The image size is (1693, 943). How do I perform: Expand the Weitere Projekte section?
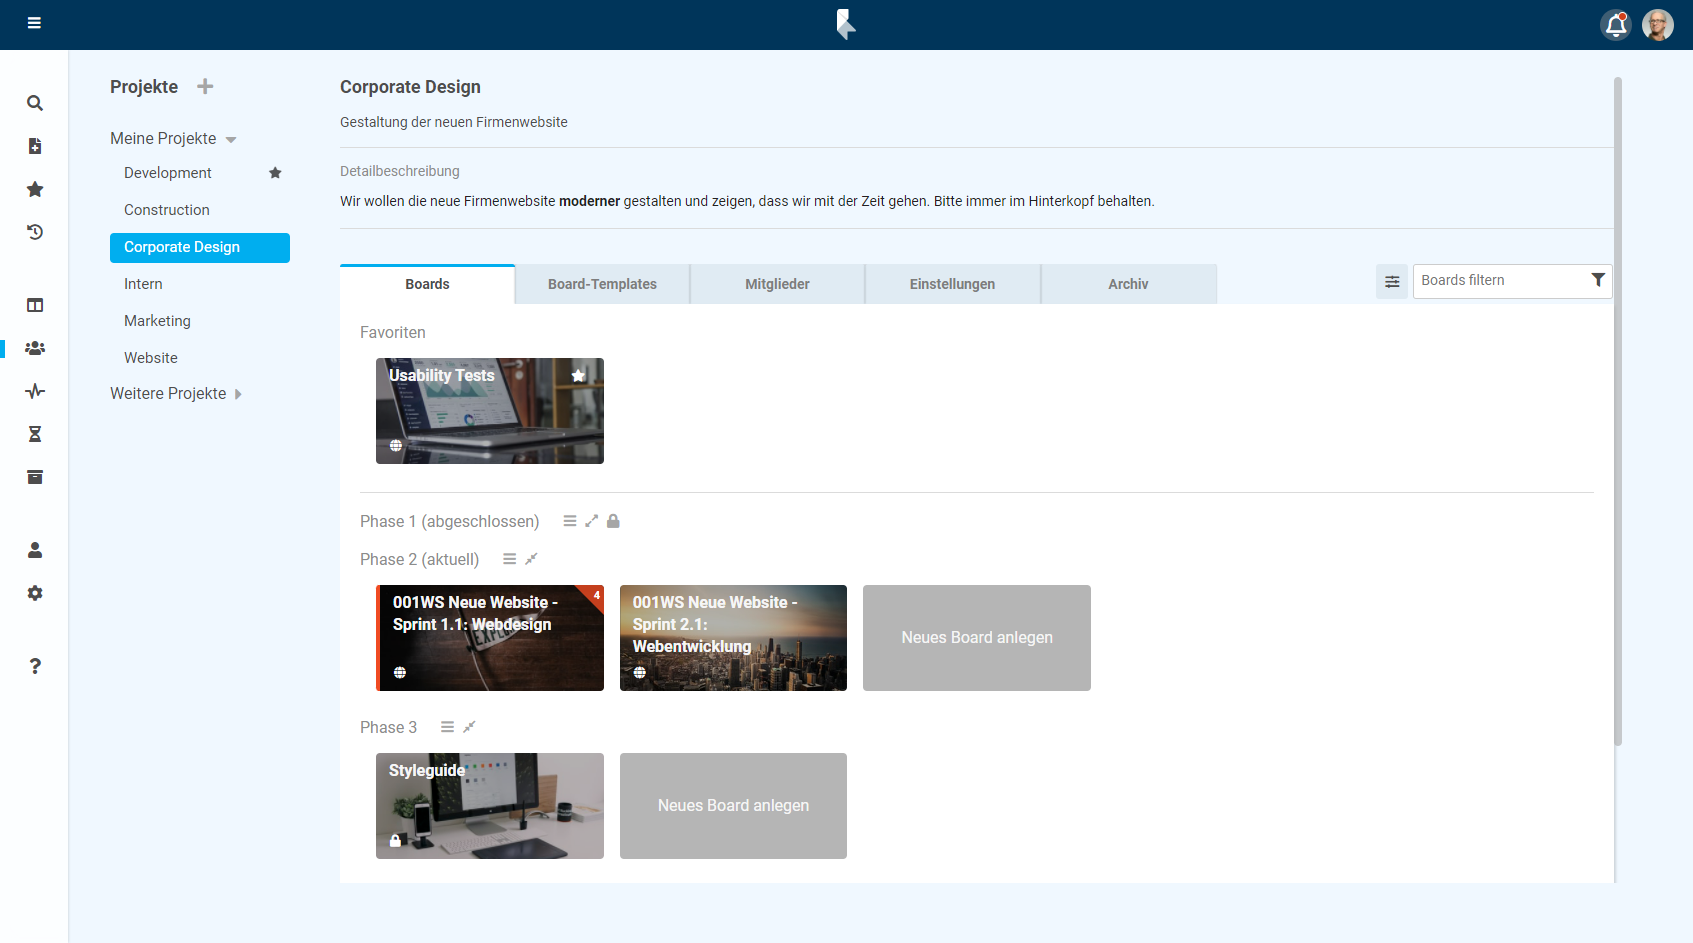point(238,394)
